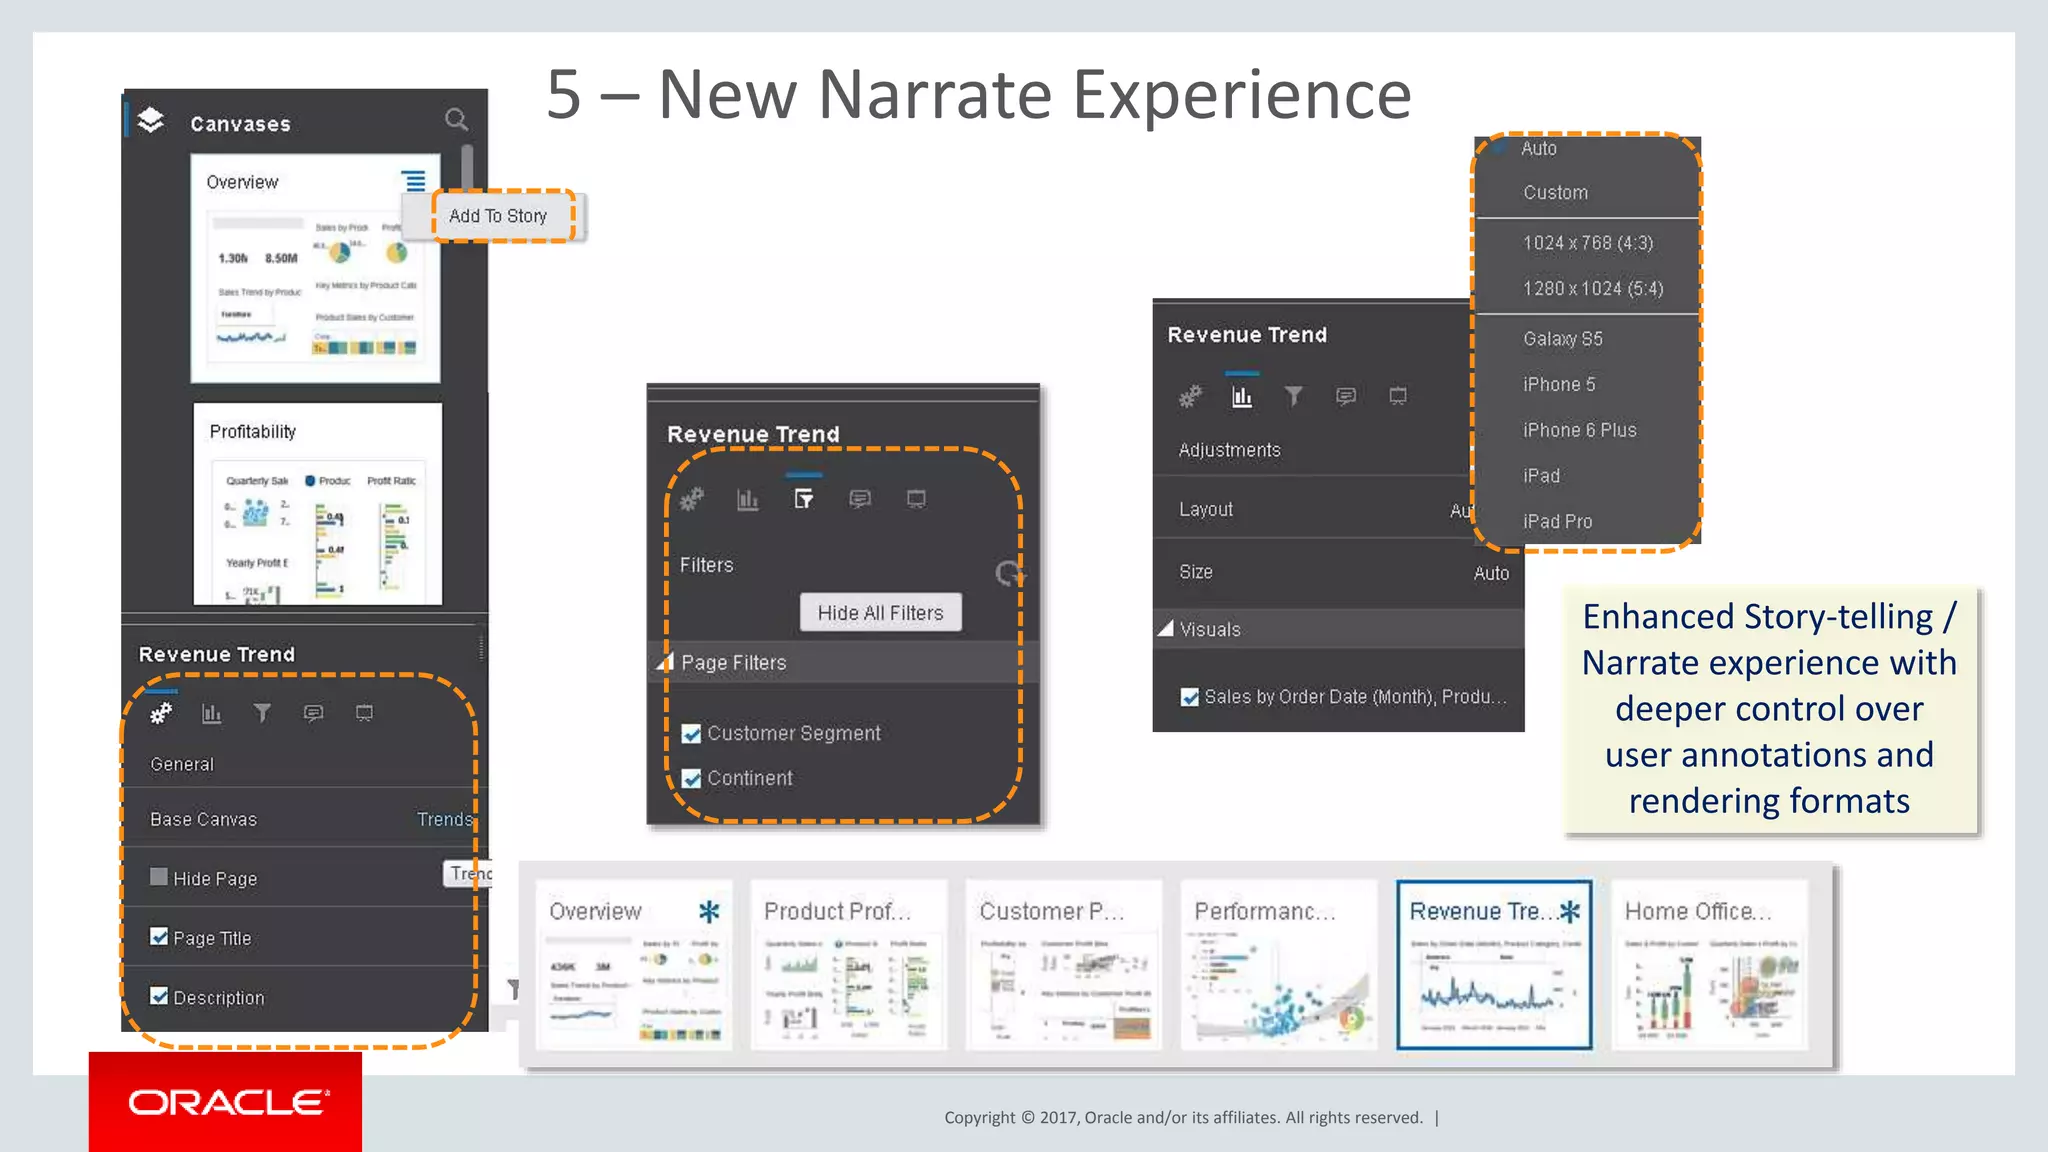Select Galaxy S5 size option
2048x1152 pixels.
(x=1563, y=339)
